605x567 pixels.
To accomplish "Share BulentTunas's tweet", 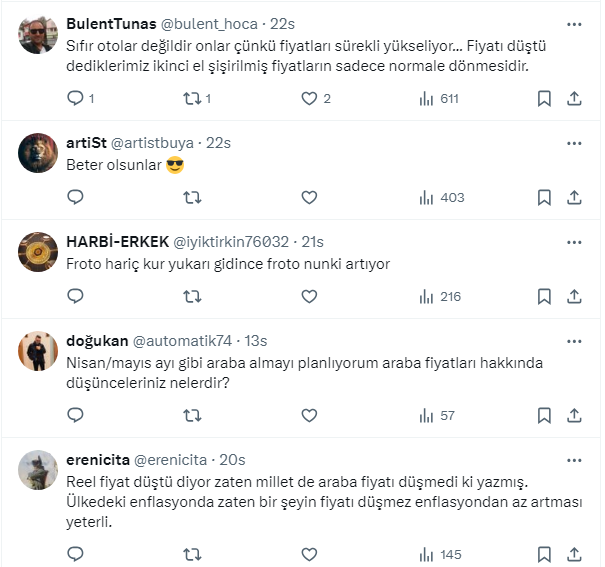I will (x=574, y=98).
